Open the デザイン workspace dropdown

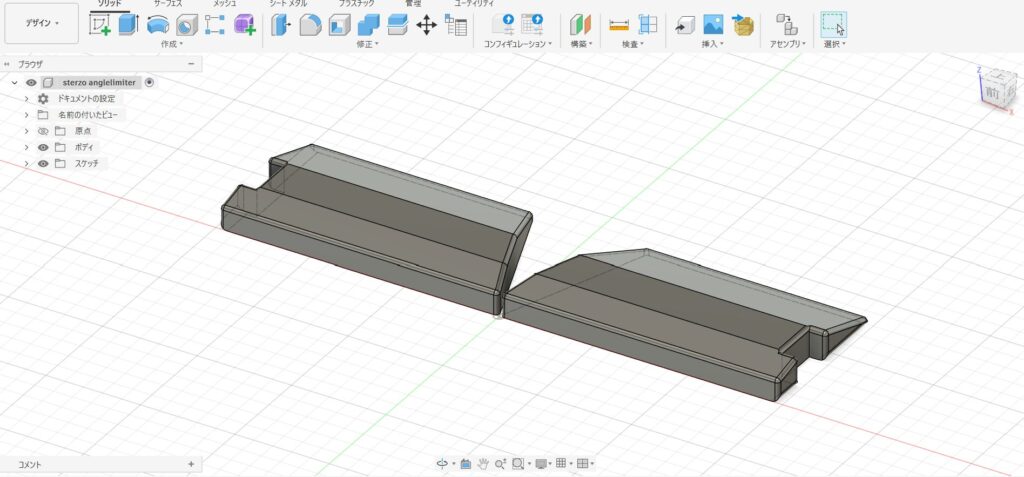click(x=41, y=23)
